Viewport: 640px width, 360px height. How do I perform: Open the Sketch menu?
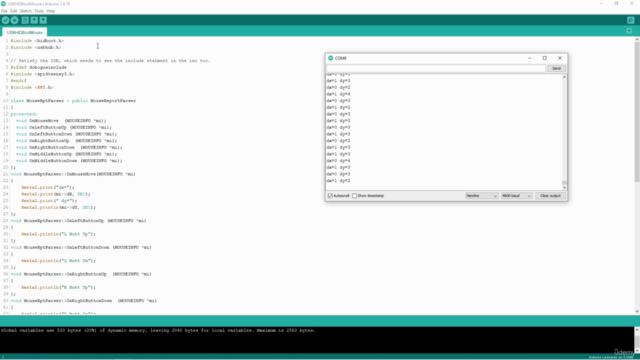(x=26, y=11)
